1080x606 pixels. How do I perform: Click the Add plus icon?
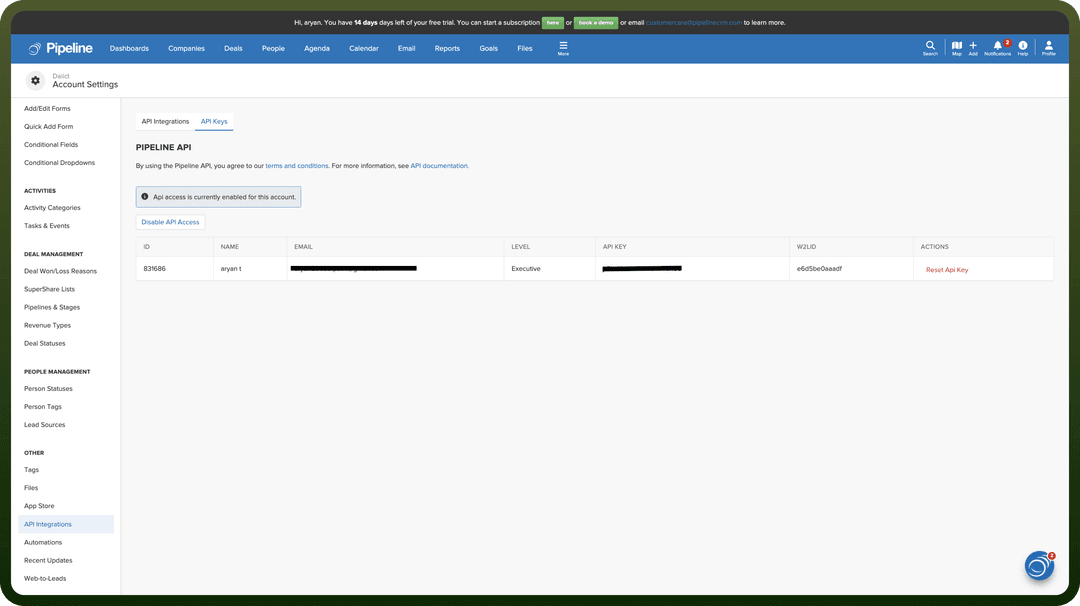point(973,48)
